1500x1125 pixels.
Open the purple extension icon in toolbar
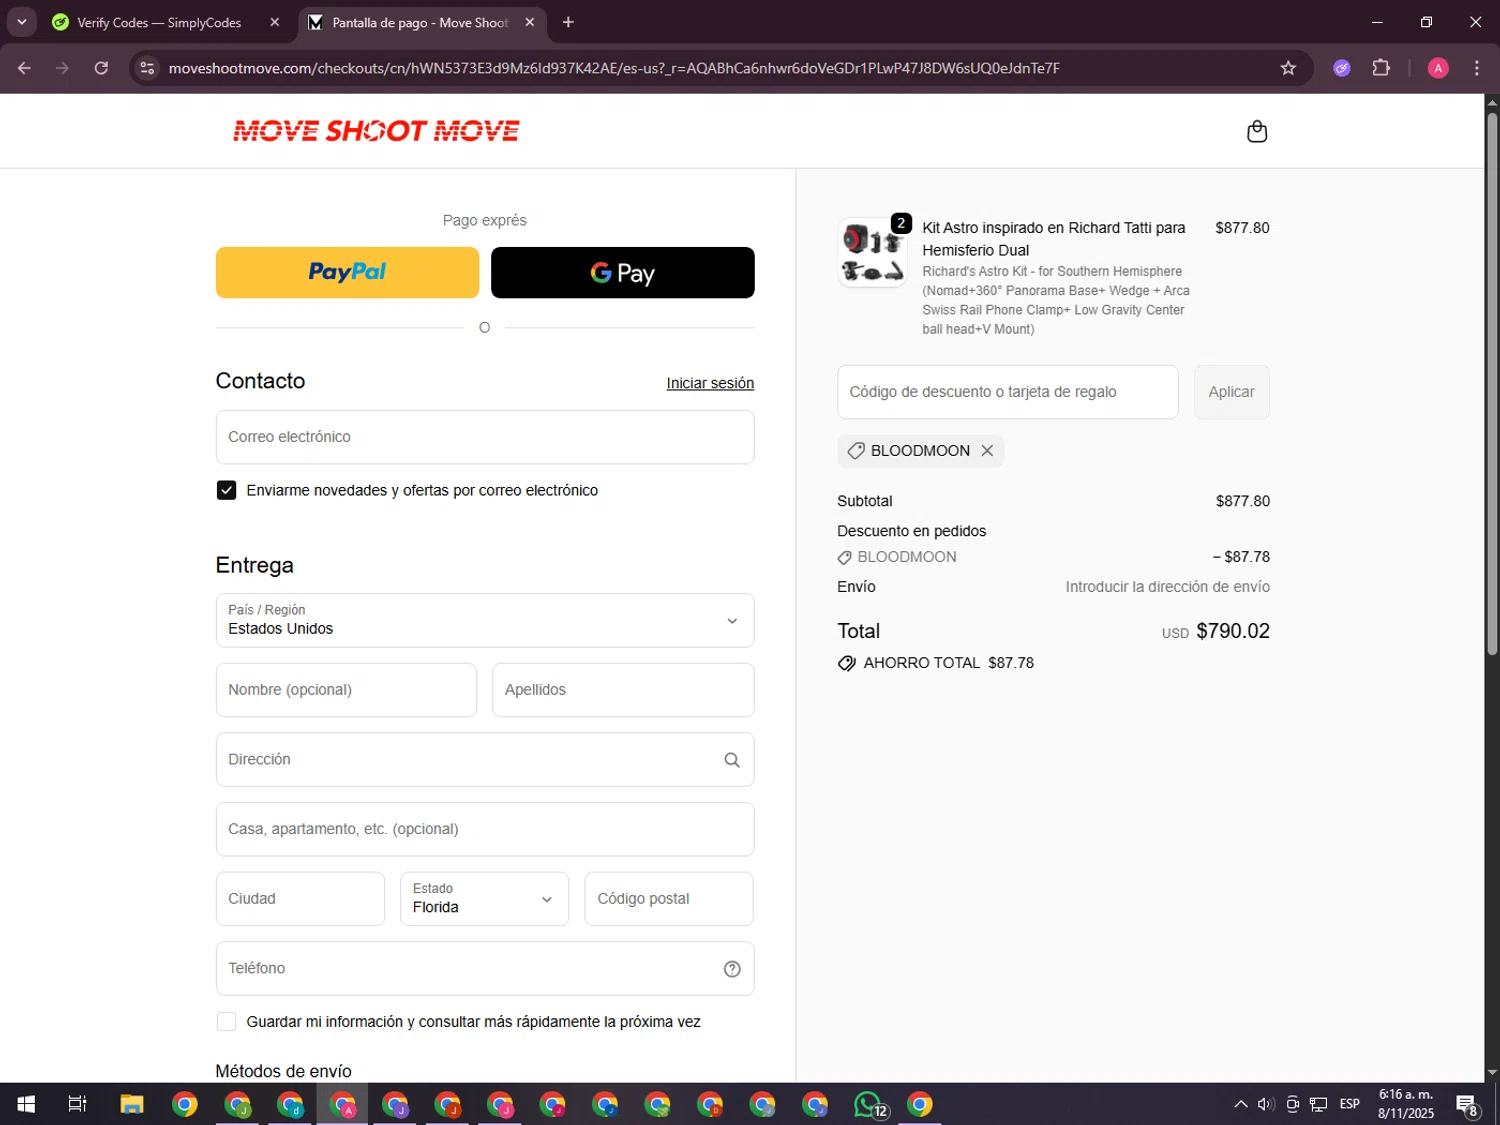(1342, 68)
